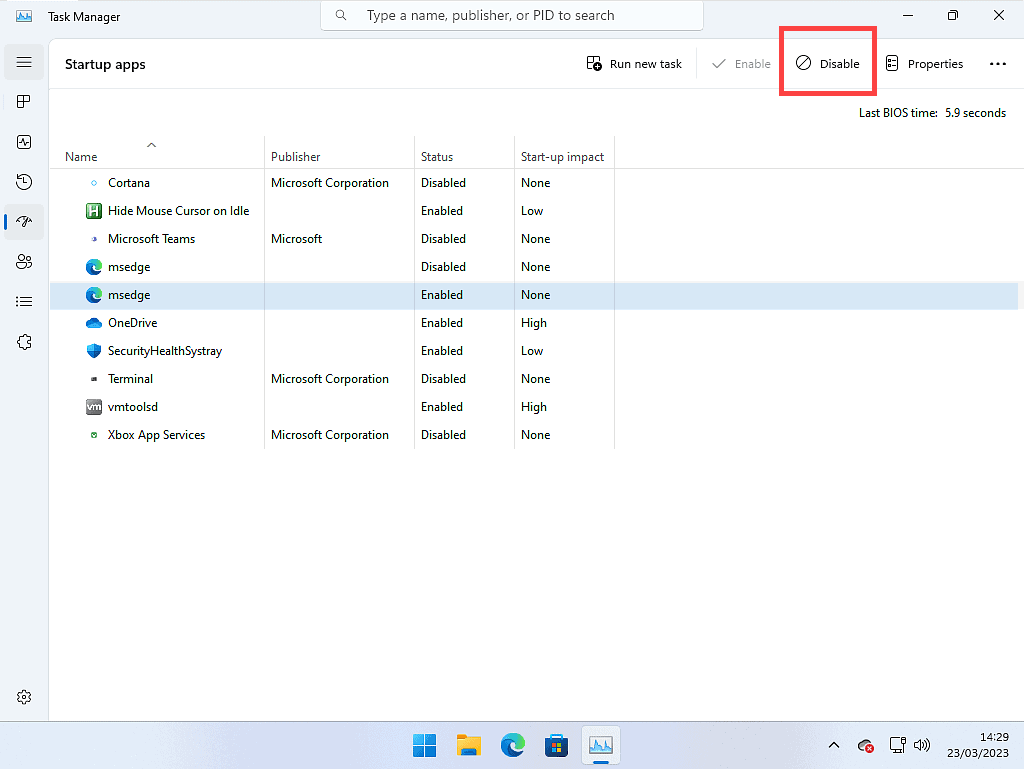Switch to the Users page icon

pyautogui.click(x=24, y=262)
